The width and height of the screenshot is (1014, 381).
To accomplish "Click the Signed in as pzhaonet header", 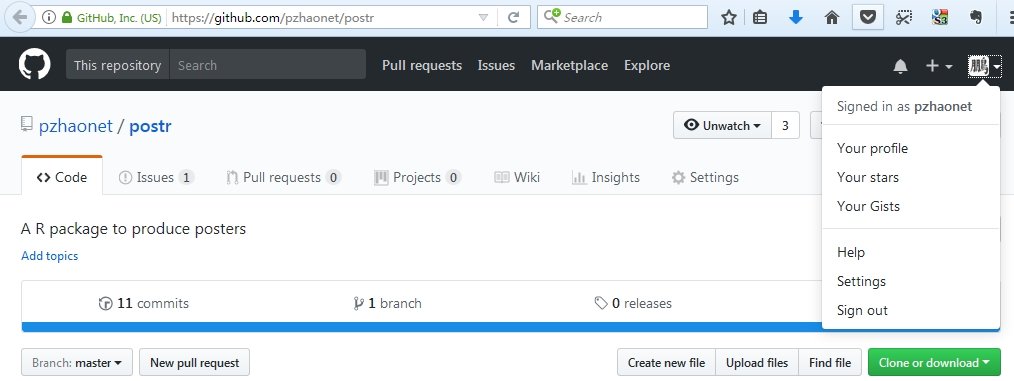I will [x=904, y=107].
